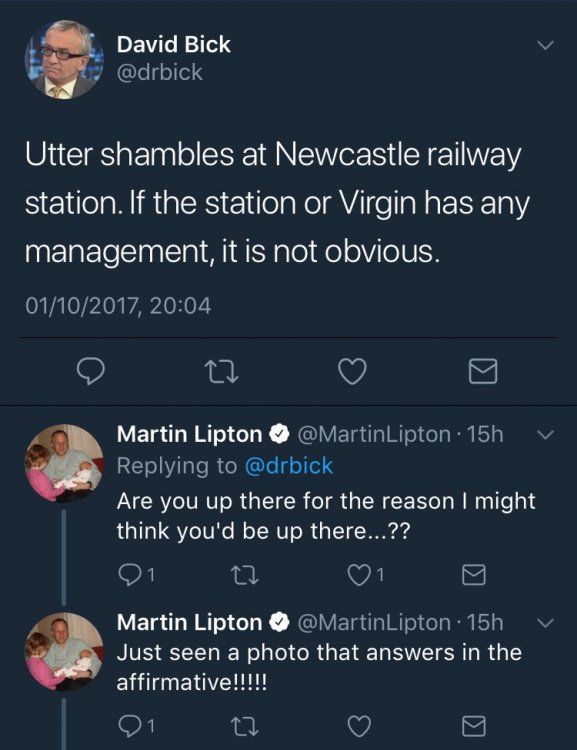This screenshot has height=750, width=577.
Task: Expand menu chevron on second Martin Lipton reply
Action: (x=545, y=623)
